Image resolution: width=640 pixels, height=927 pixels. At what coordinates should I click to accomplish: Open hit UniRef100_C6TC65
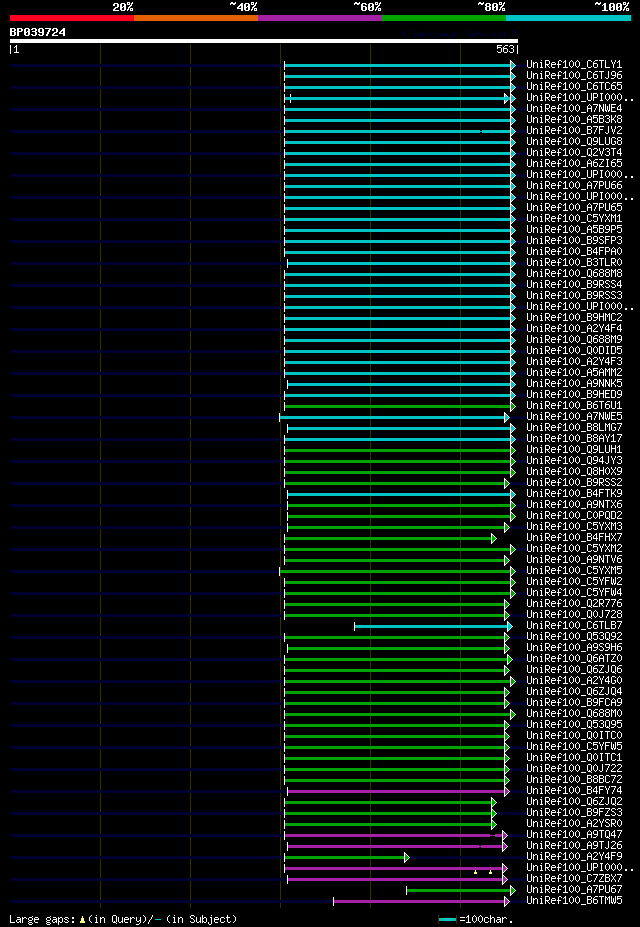point(574,86)
